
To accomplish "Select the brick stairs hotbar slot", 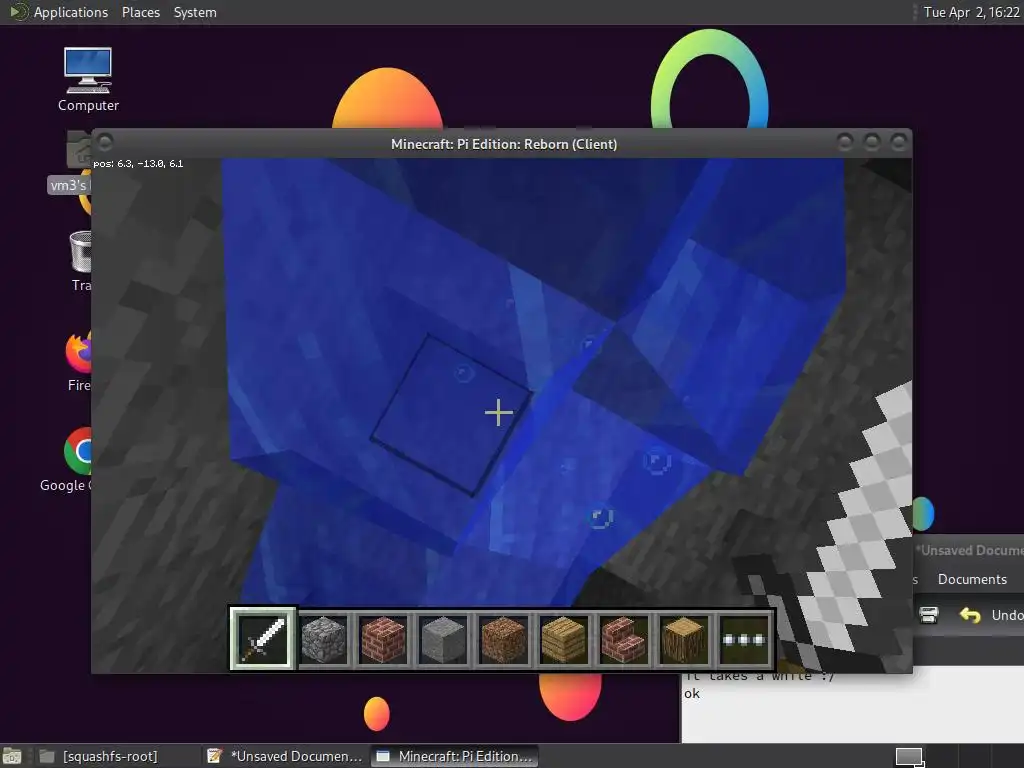I will click(624, 639).
